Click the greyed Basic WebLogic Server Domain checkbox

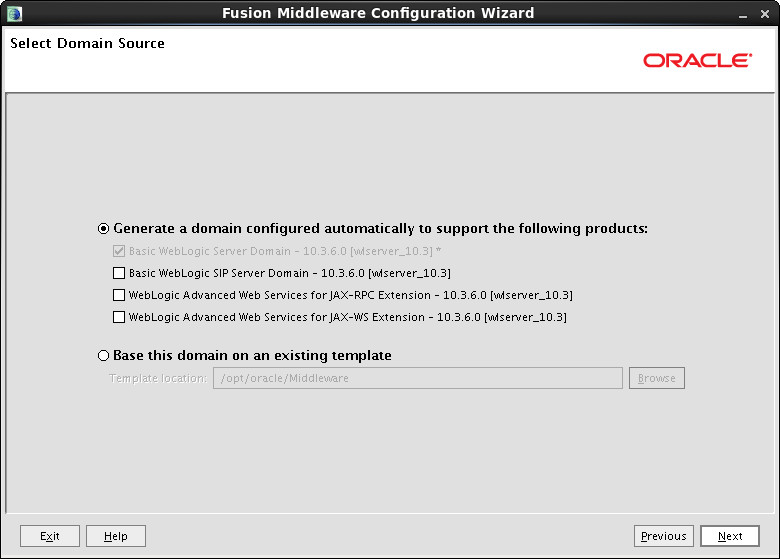point(119,251)
